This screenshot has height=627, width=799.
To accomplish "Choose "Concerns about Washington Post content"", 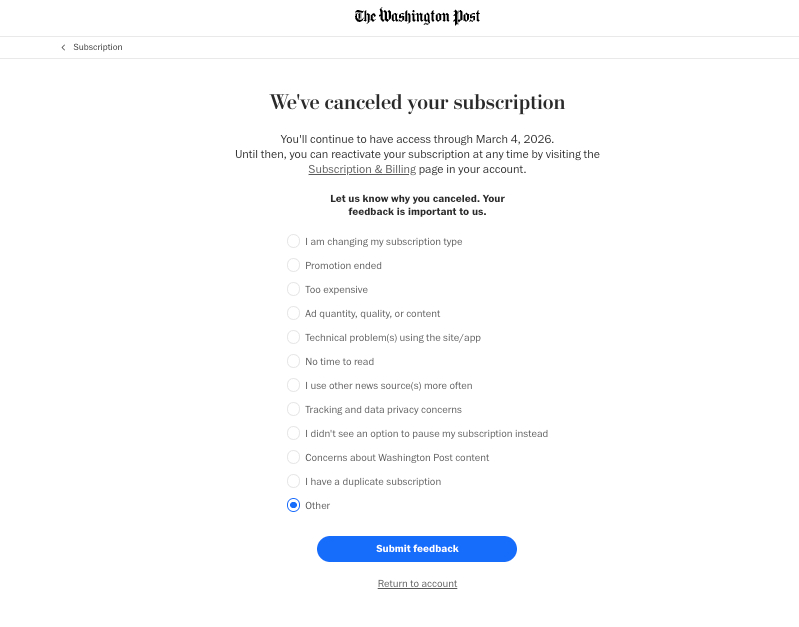I will pyautogui.click(x=293, y=457).
